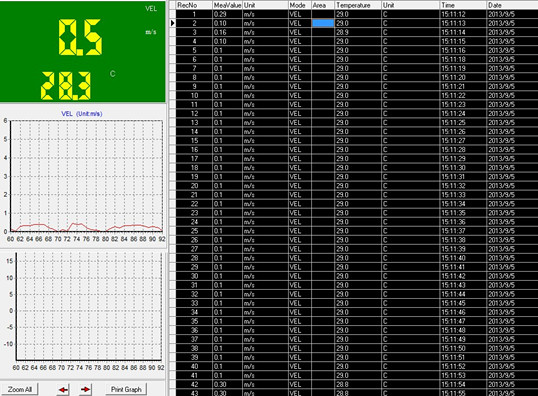The height and width of the screenshot is (396, 538).
Task: Select the MeaValue column header
Action: pyautogui.click(x=227, y=5)
